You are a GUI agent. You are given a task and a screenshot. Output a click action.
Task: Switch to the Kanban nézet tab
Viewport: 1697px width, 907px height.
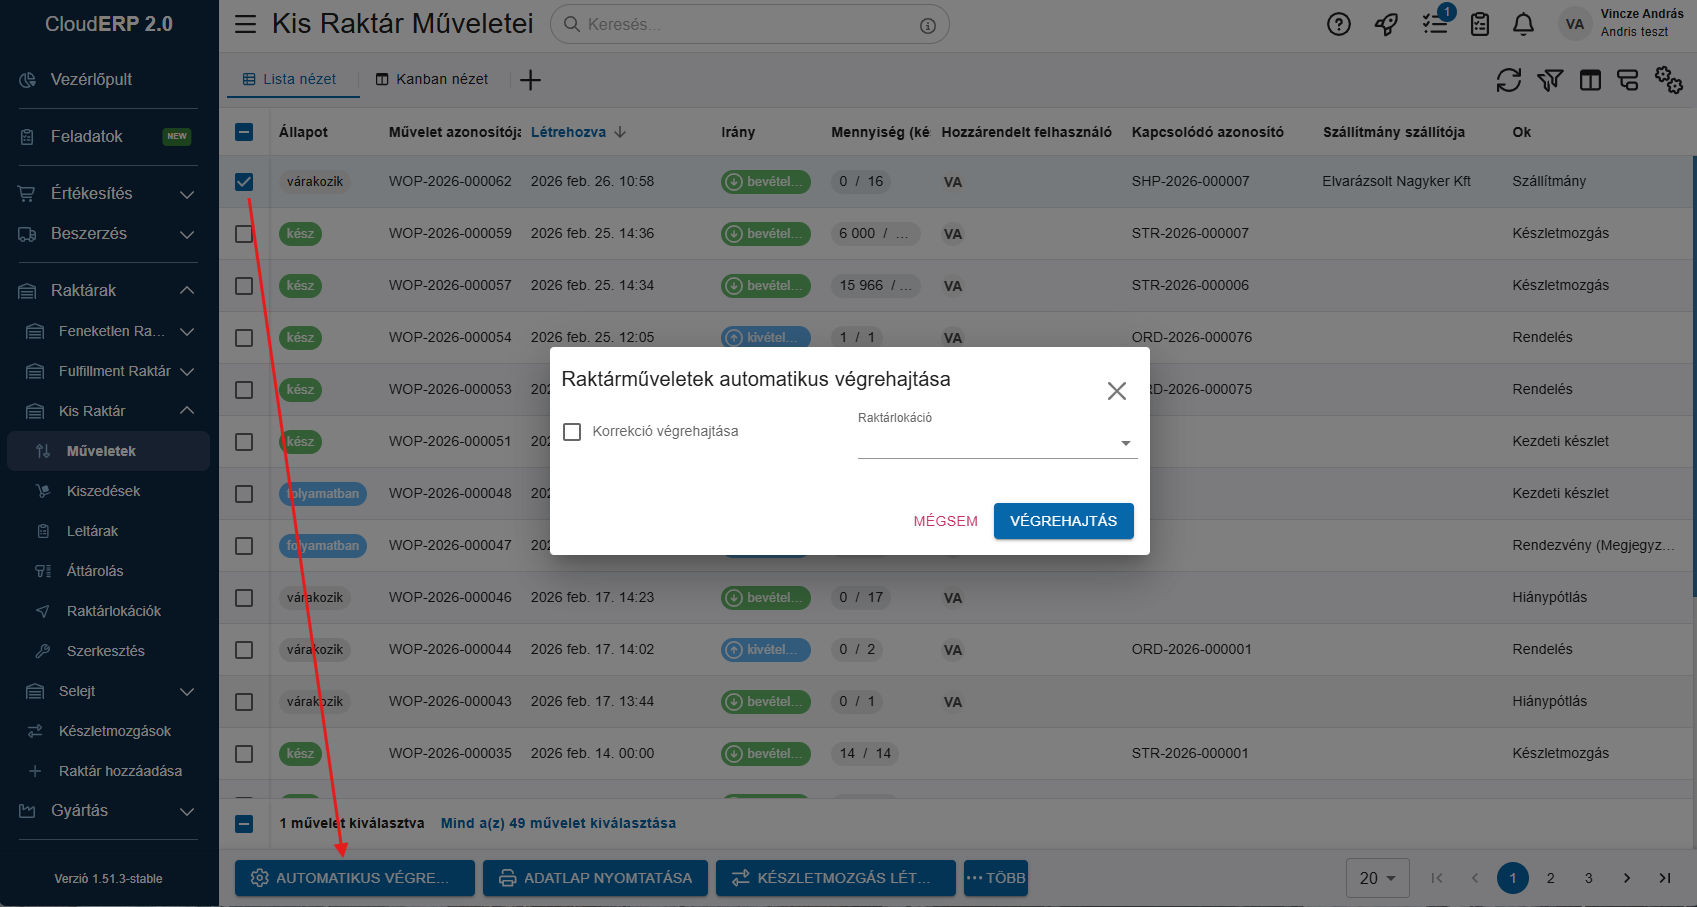click(x=432, y=79)
